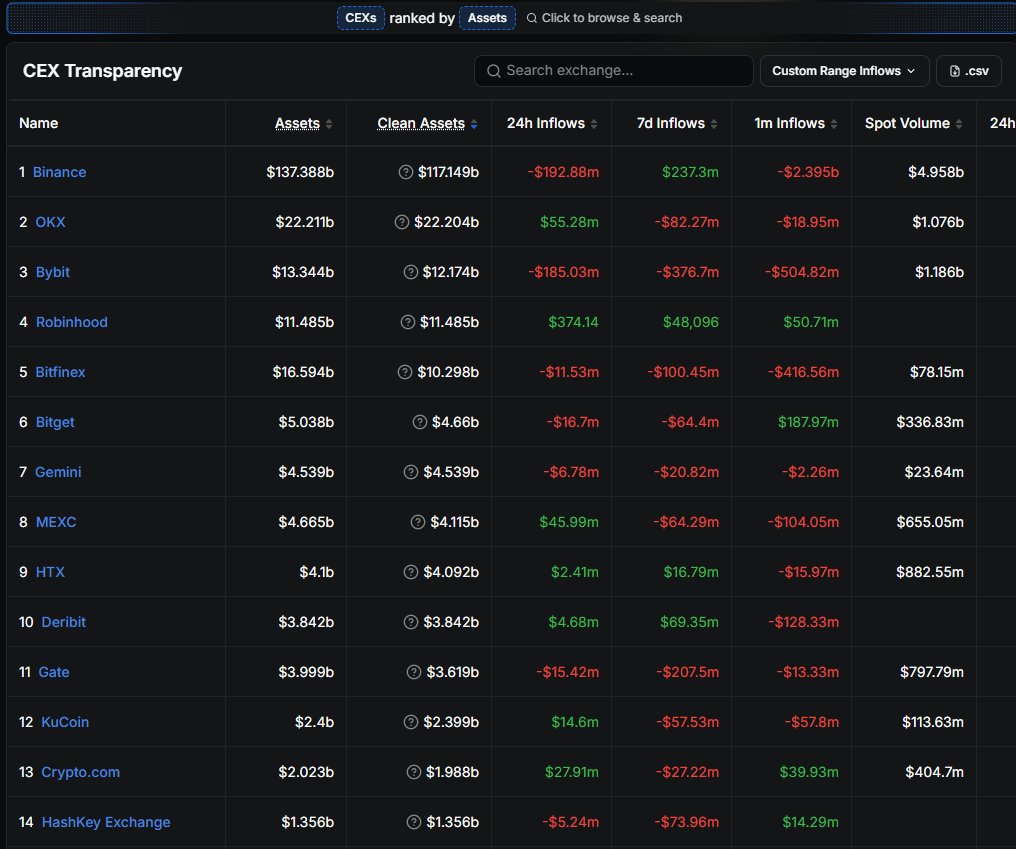Select Deribit 1m inflow -$128.33m
This screenshot has height=849, width=1016.
[x=803, y=622]
